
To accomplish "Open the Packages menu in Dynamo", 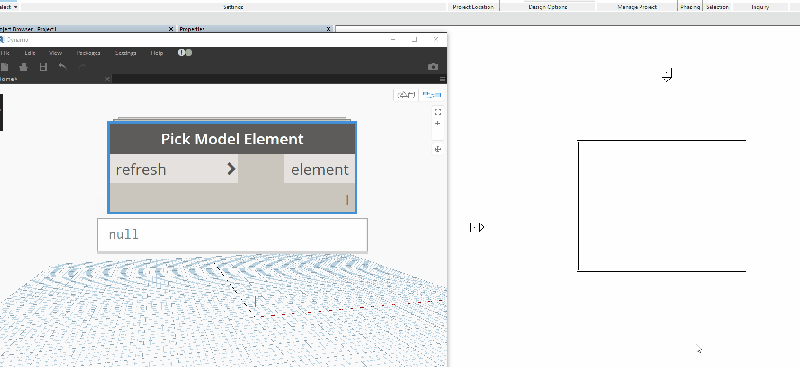I will pyautogui.click(x=88, y=53).
